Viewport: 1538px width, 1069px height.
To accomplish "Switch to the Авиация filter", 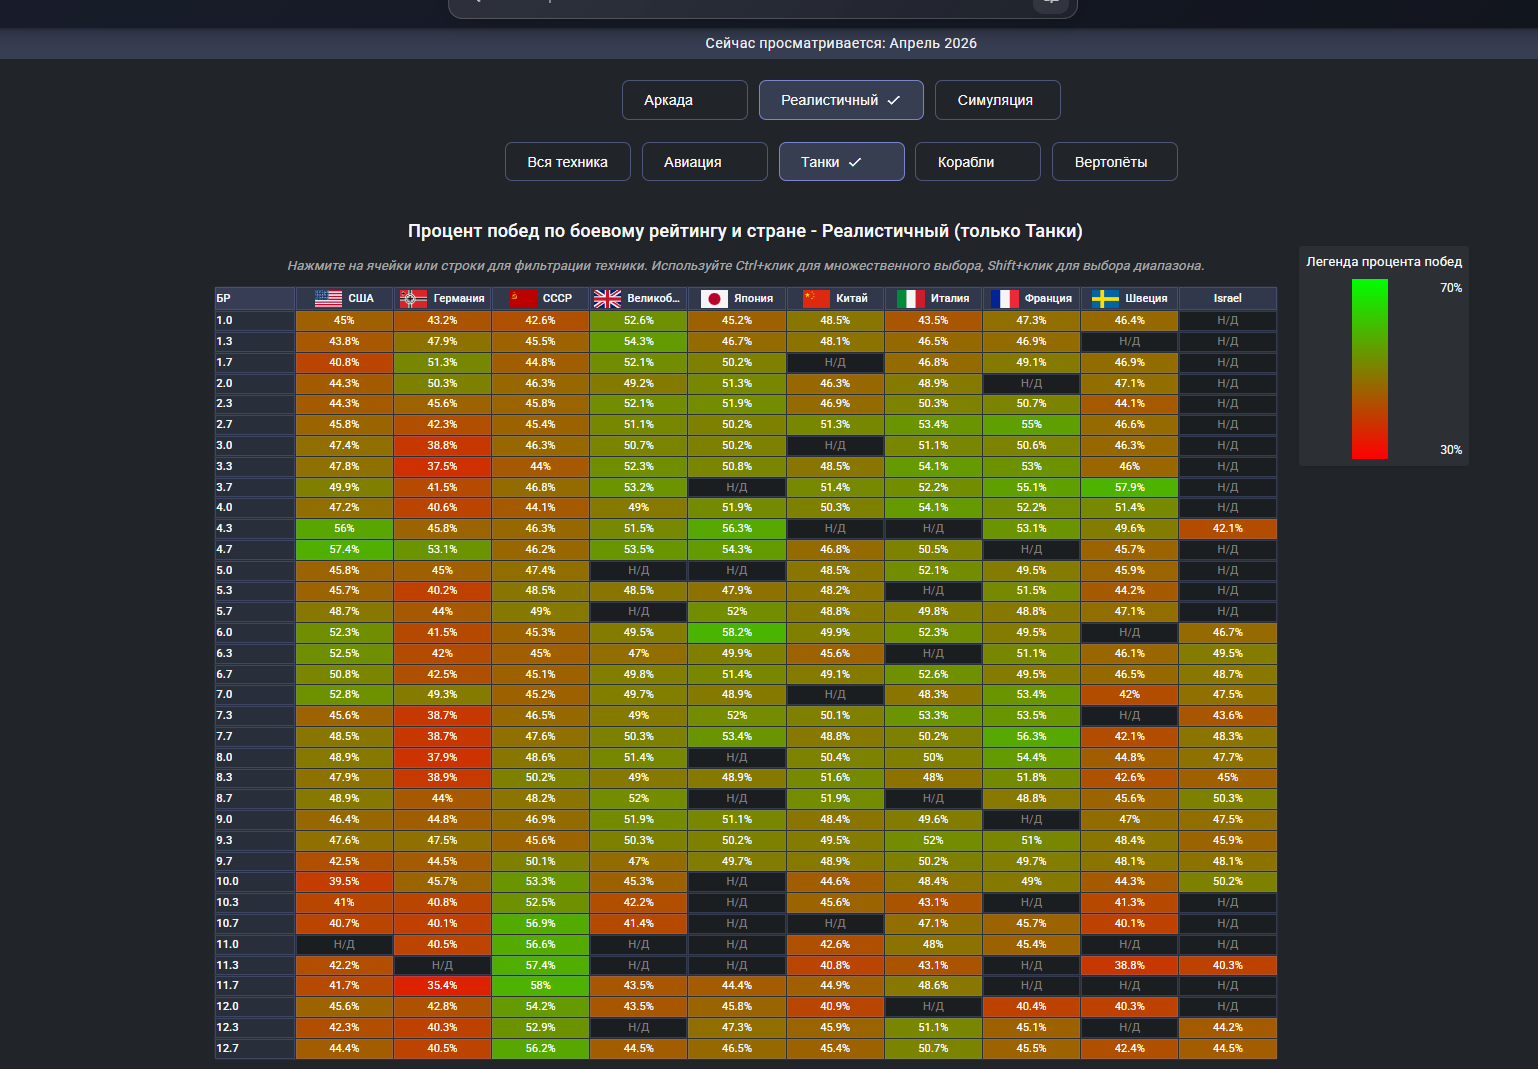I will (705, 162).
